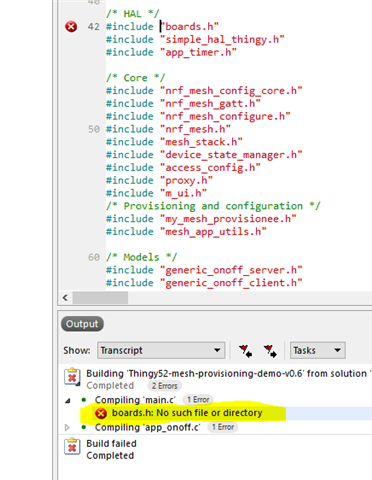Click the 'Build failed' text
Screen dimensions: 372x480
point(111,444)
